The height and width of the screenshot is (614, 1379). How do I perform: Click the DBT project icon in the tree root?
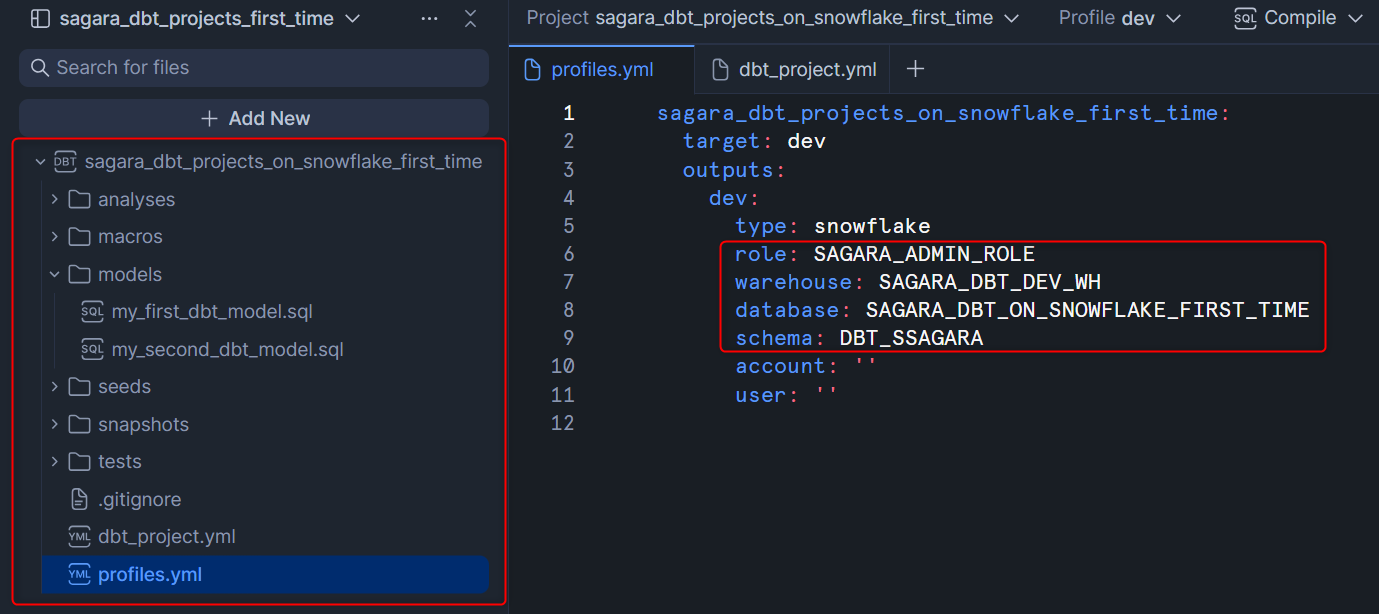tap(65, 161)
